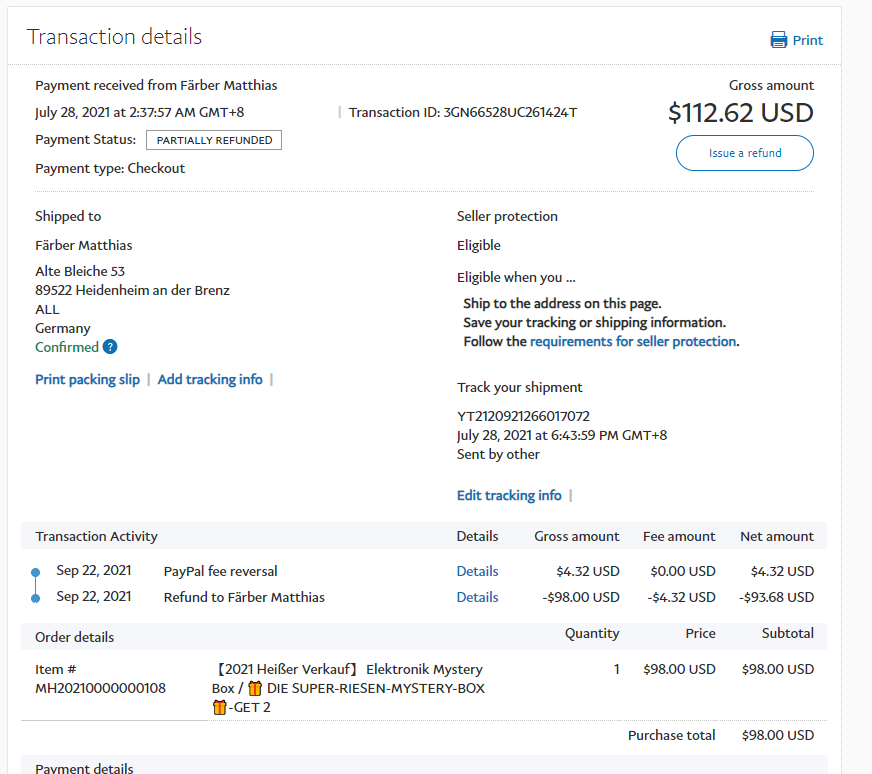Click the gift icon before -GET 2

[x=220, y=707]
